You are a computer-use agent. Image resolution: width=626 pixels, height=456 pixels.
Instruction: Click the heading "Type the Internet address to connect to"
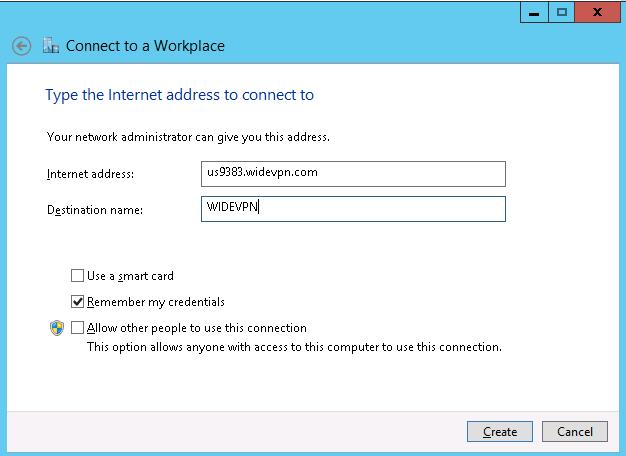[180, 95]
